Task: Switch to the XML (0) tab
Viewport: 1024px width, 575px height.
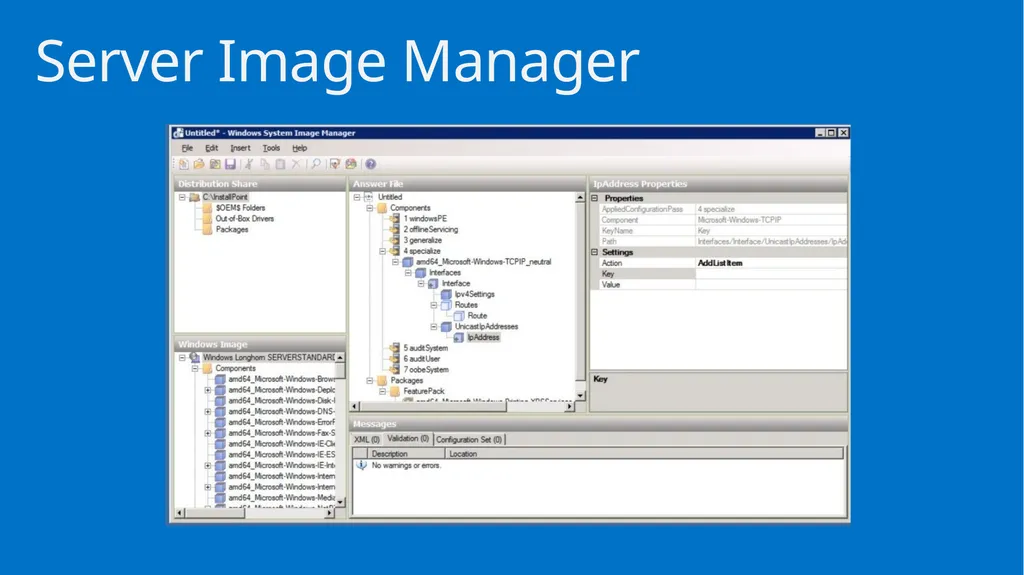Action: click(367, 440)
